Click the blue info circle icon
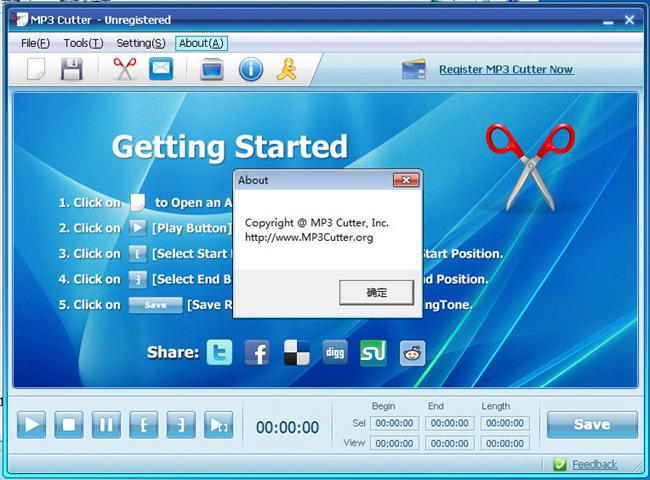 tap(250, 69)
